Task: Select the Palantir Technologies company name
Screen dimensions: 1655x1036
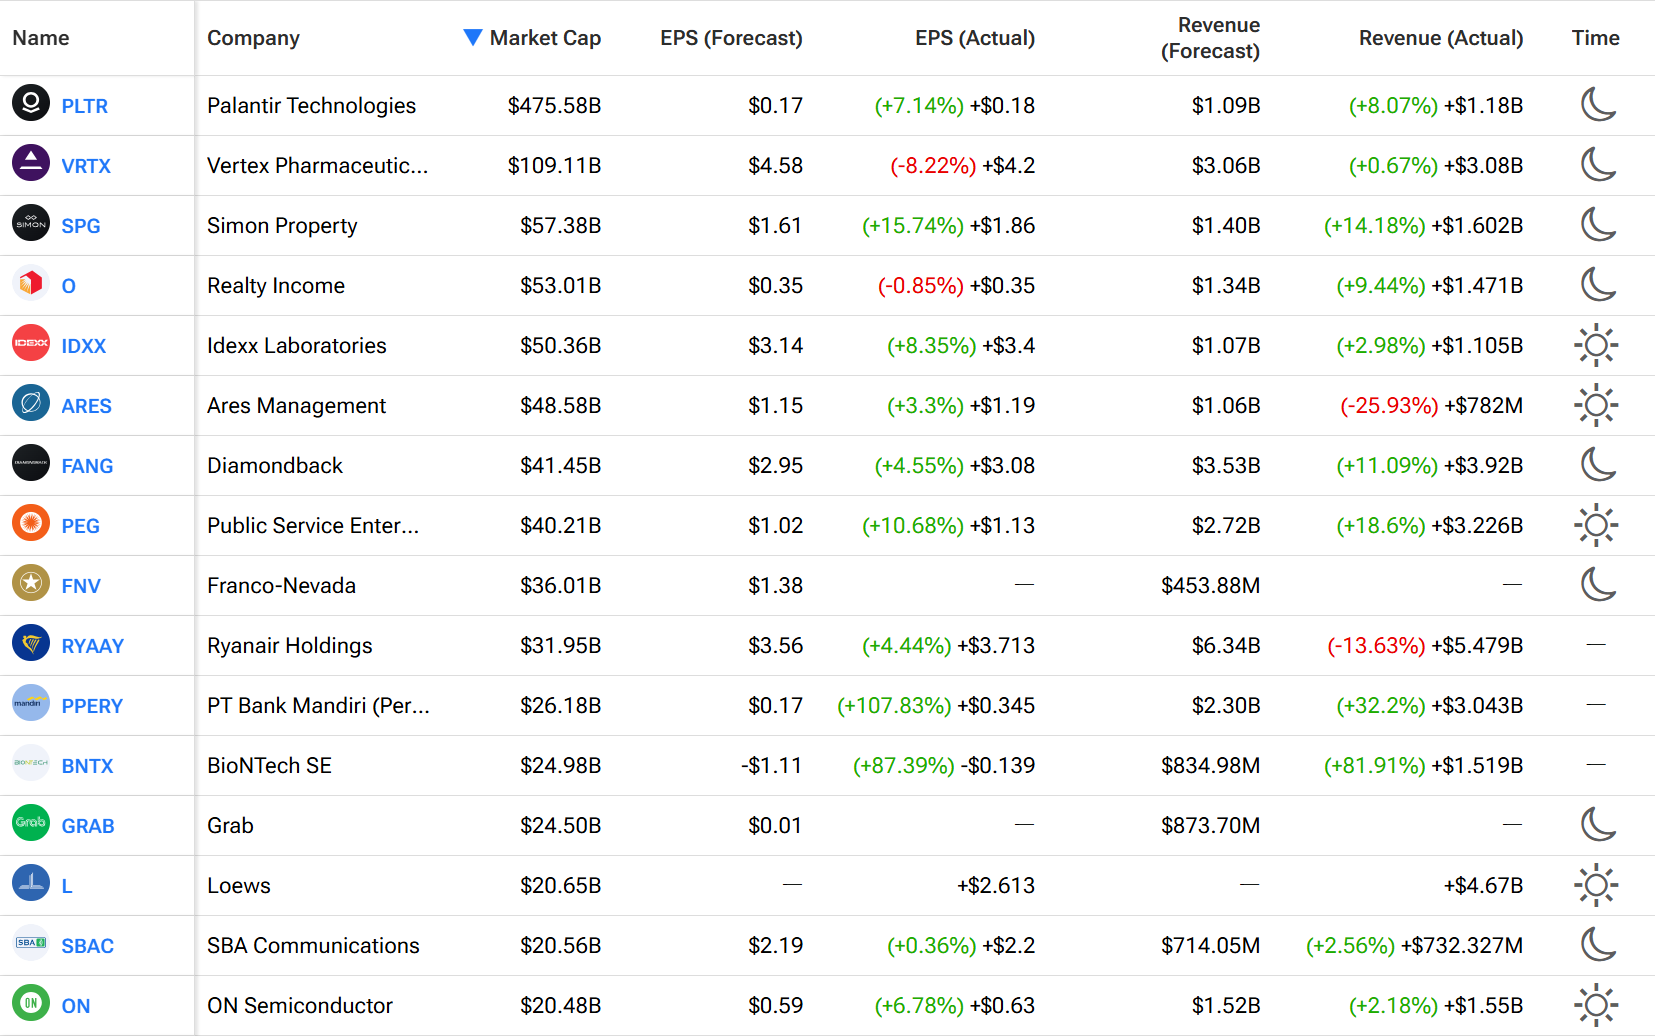Action: click(x=311, y=106)
